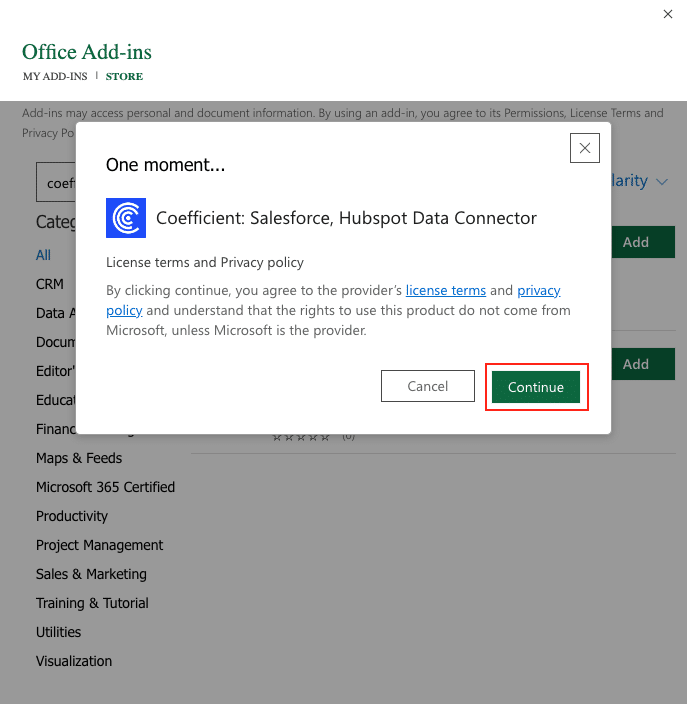Image resolution: width=687 pixels, height=704 pixels.
Task: Open the Maps & Feeds category
Action: [79, 458]
